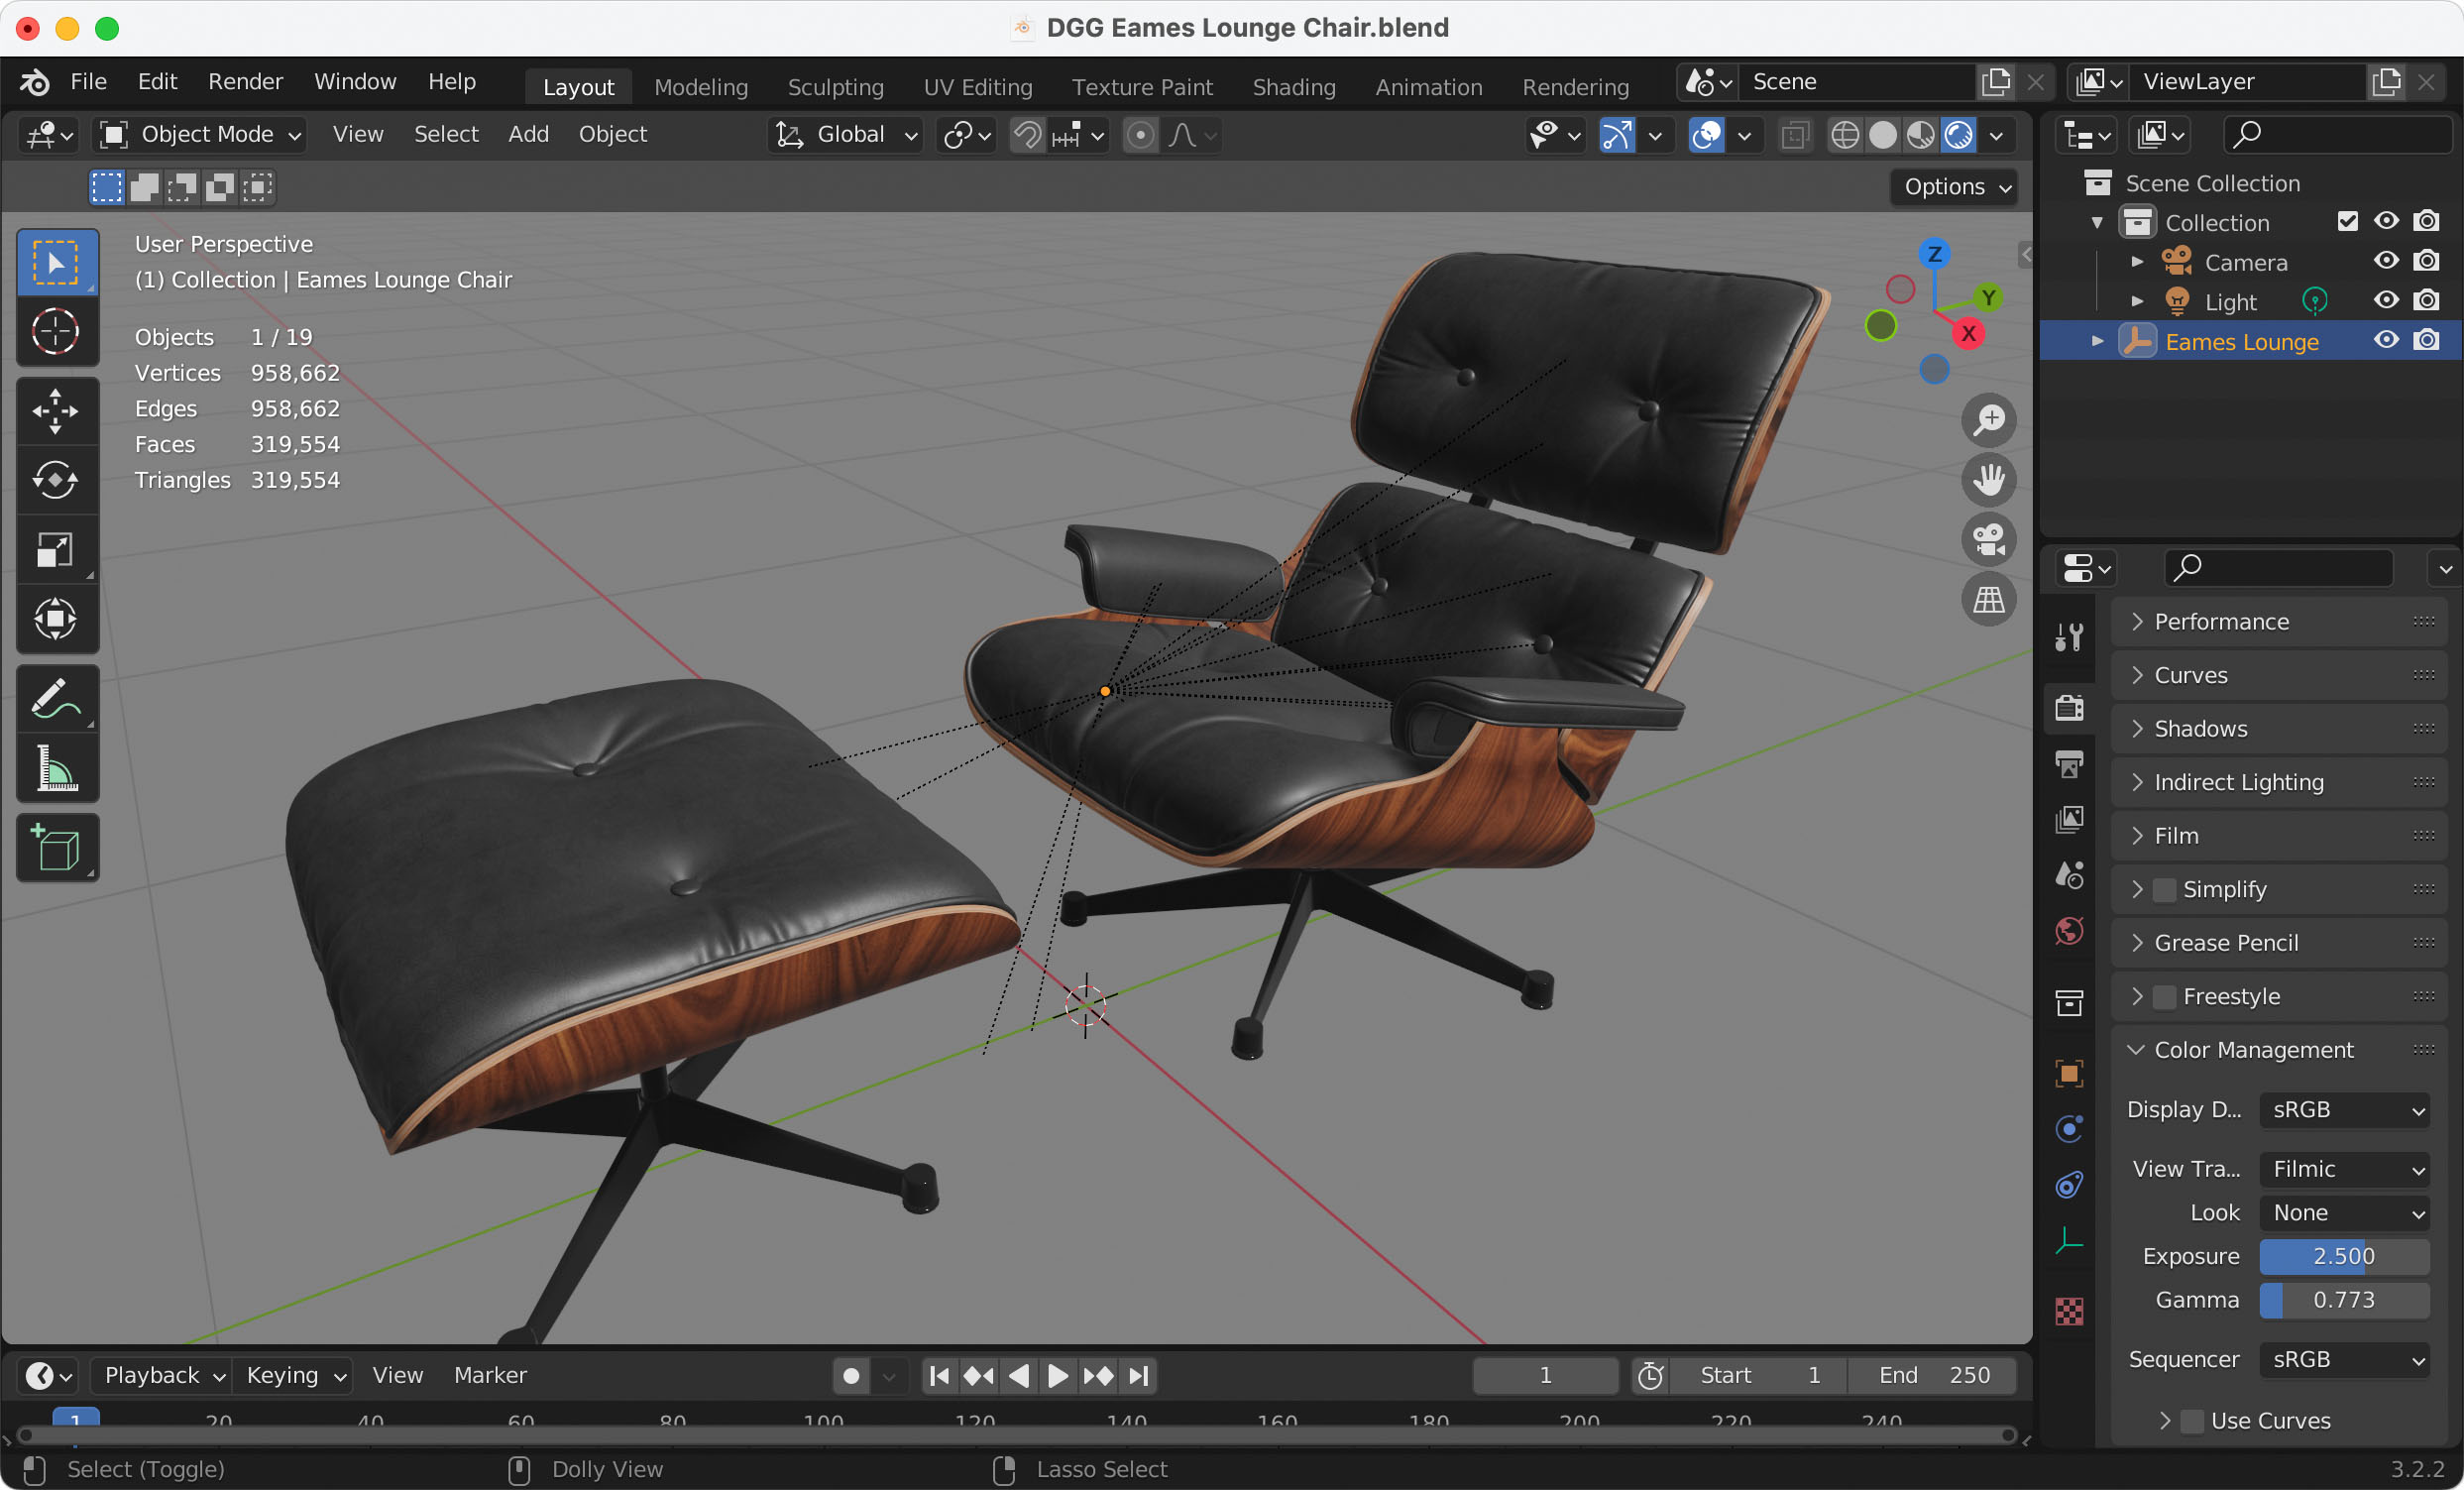
Task: Open the Physics properties tab
Action: pos(2069,1129)
